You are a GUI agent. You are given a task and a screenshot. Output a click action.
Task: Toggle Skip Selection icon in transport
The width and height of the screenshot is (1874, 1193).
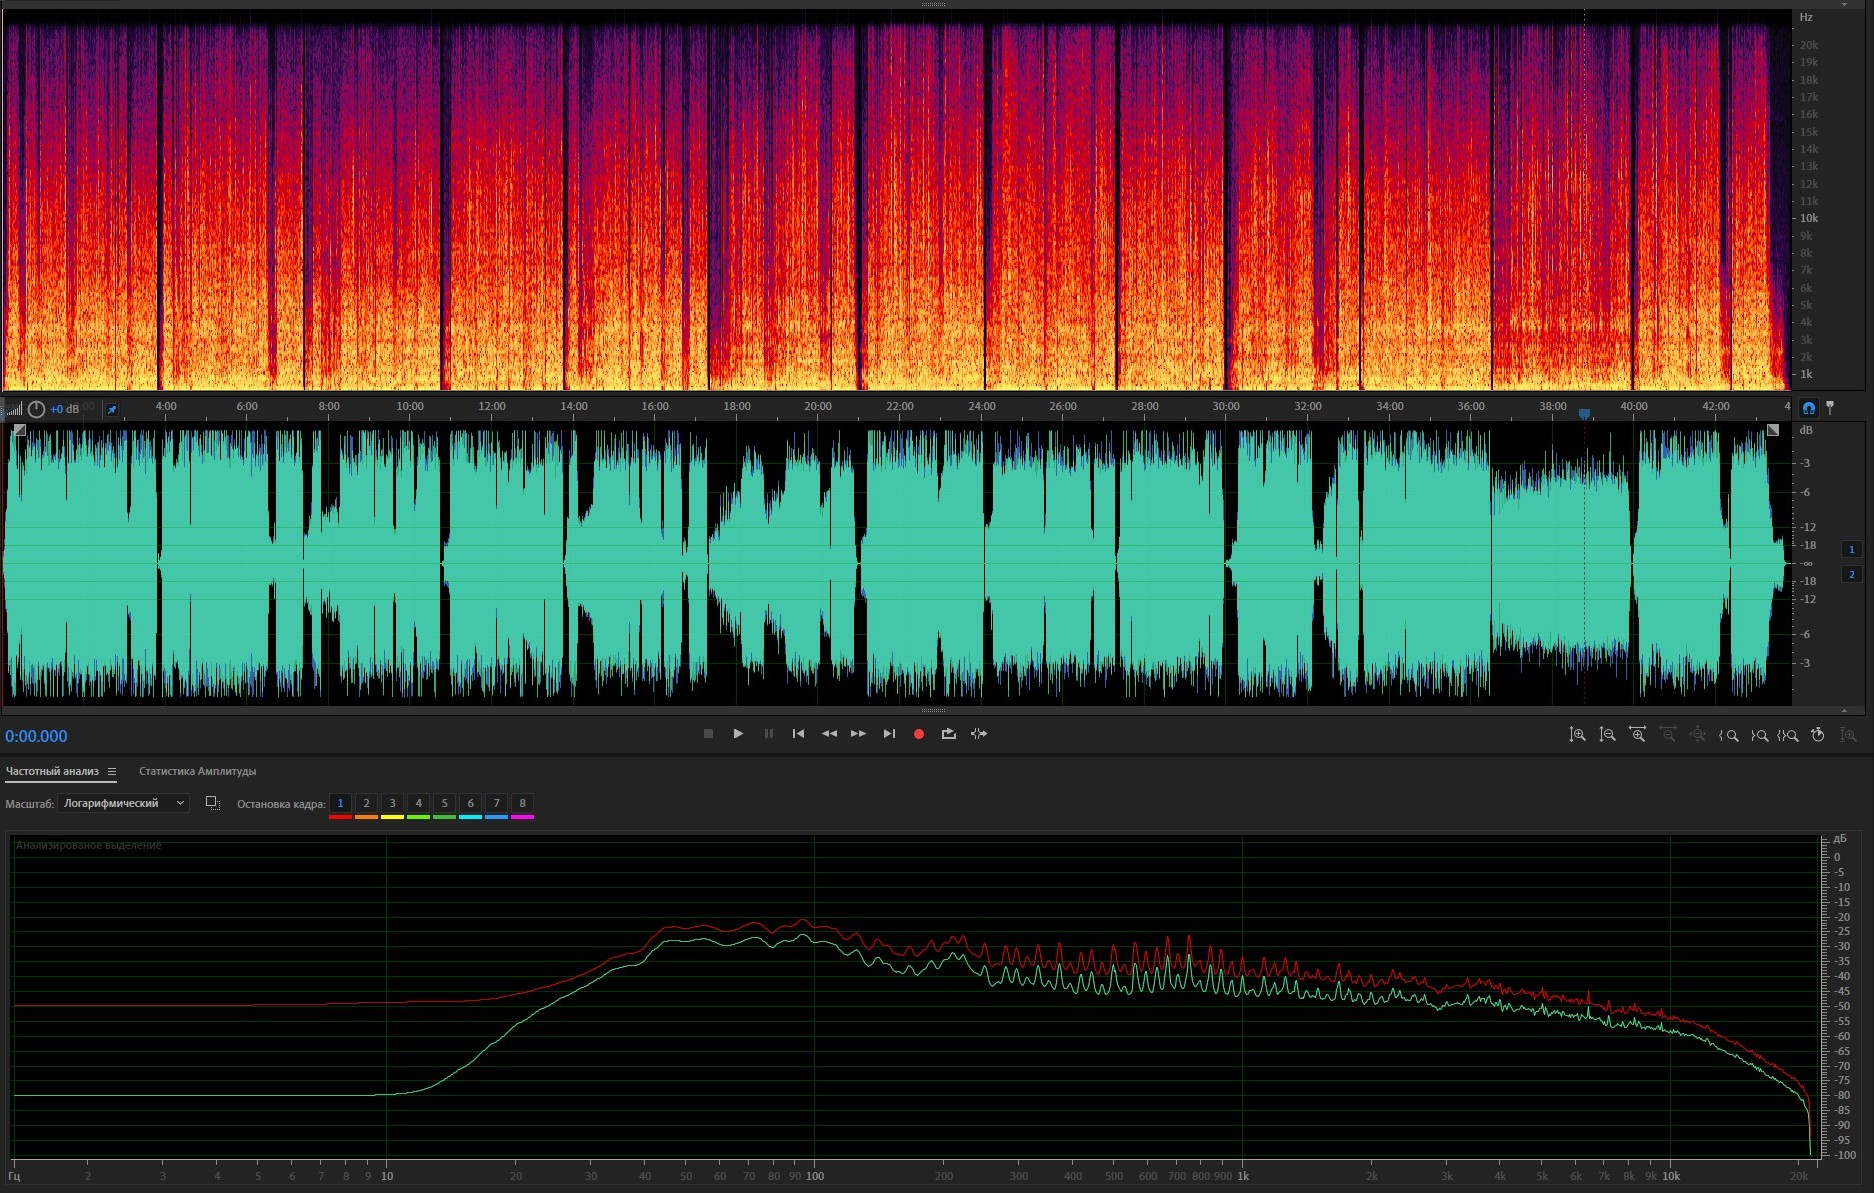coord(979,734)
